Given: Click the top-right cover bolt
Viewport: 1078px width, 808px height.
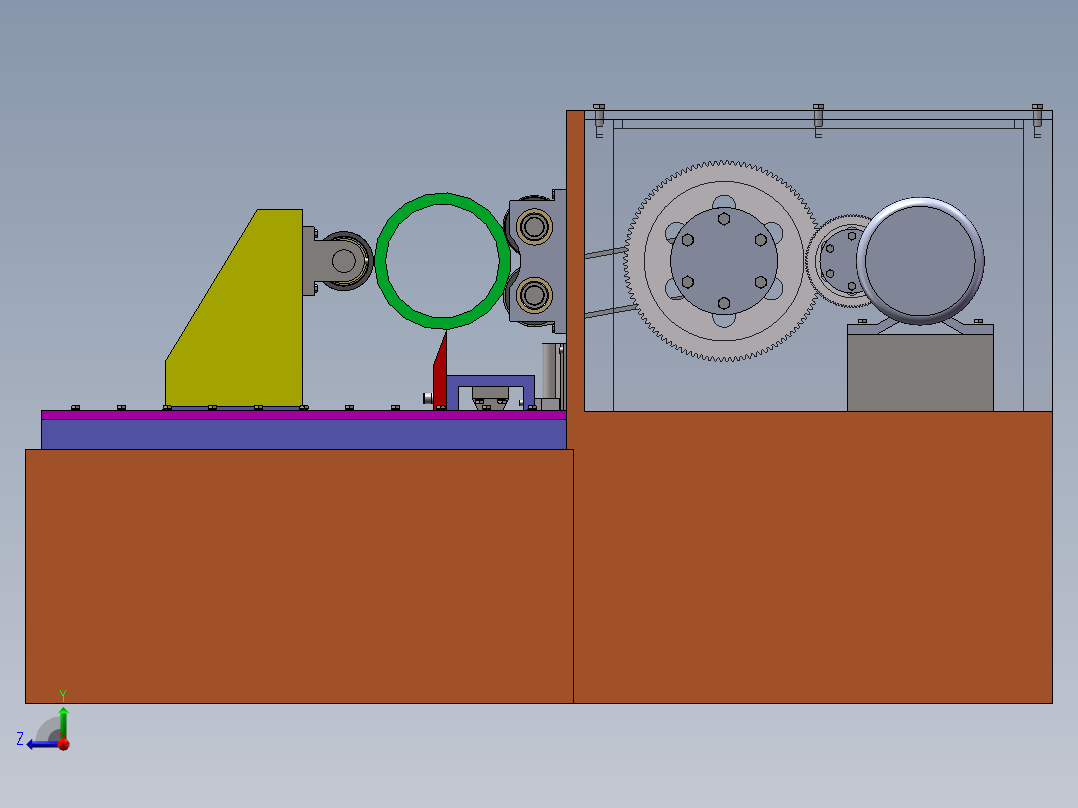Looking at the screenshot, I should pyautogui.click(x=1037, y=116).
